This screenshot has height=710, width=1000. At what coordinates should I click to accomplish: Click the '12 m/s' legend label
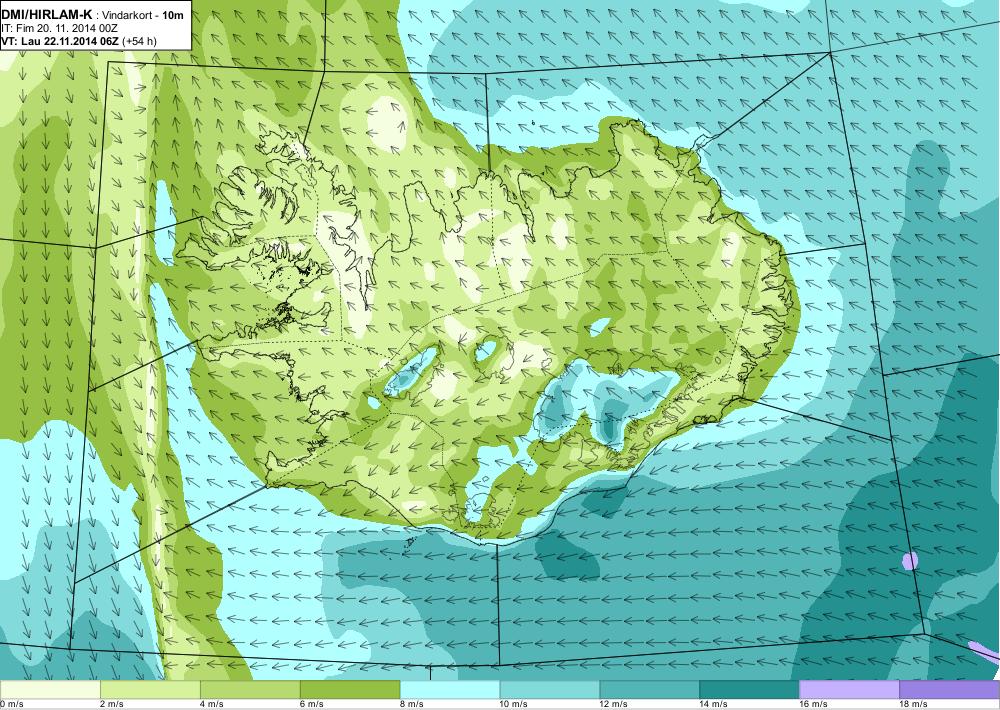(614, 704)
